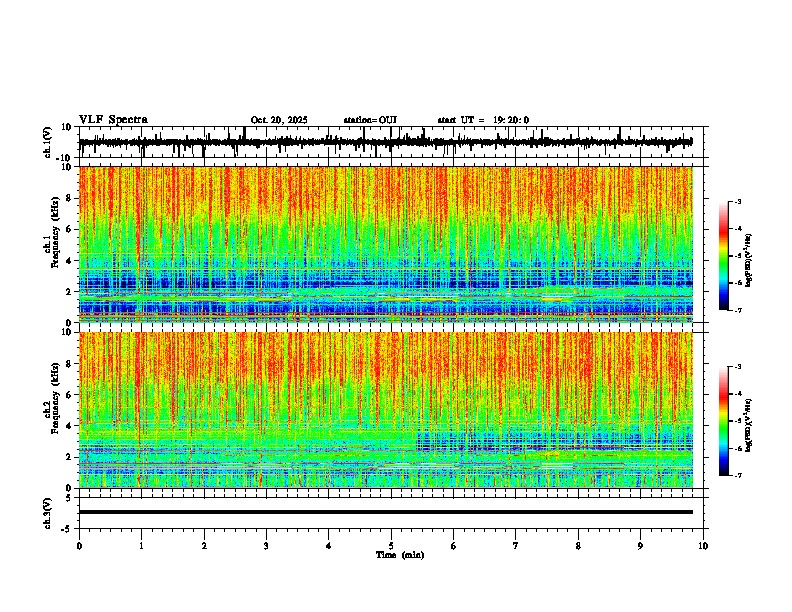Select the ch.2 color scale bar

coord(724,421)
